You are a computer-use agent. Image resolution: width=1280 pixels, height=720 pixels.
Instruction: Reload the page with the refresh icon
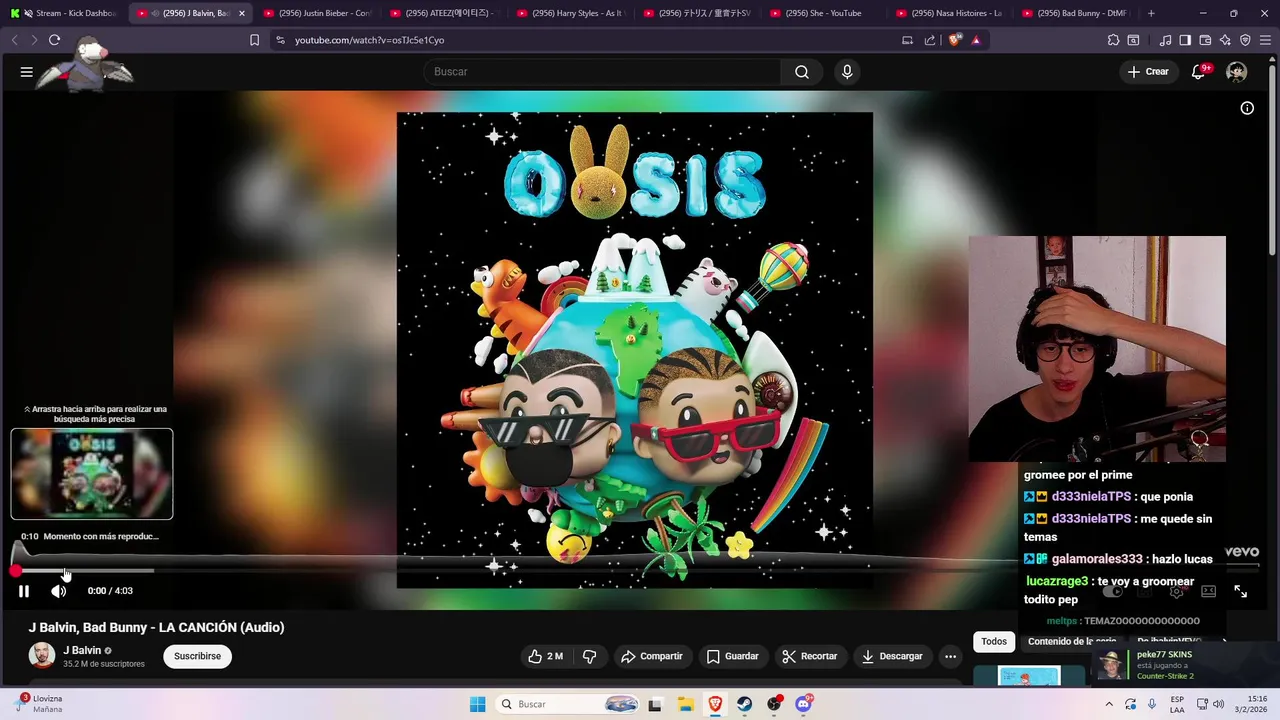[x=54, y=40]
